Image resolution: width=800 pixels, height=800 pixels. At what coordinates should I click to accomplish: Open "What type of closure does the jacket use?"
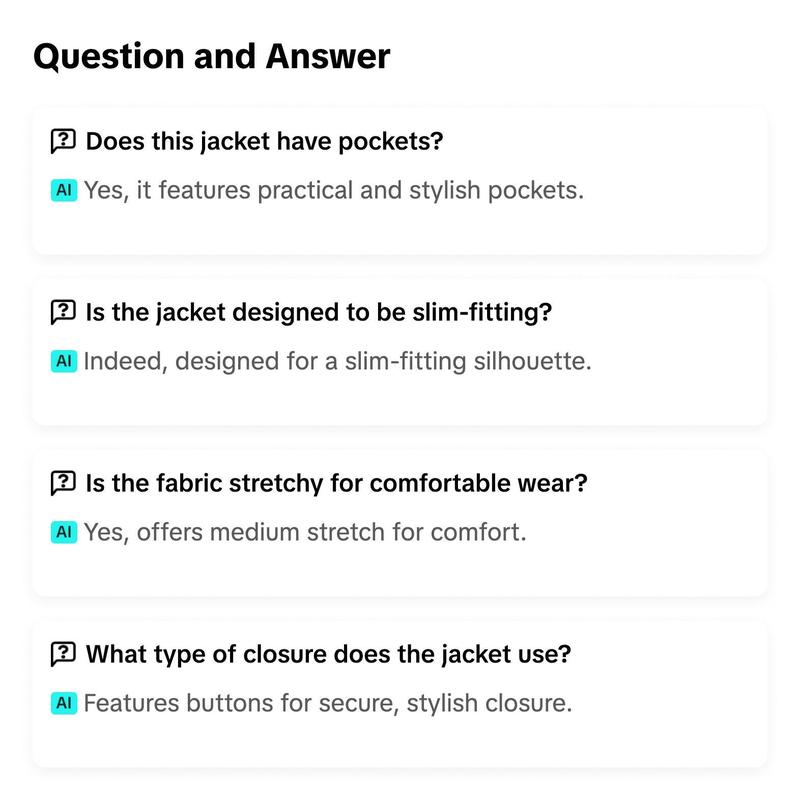[x=328, y=654]
